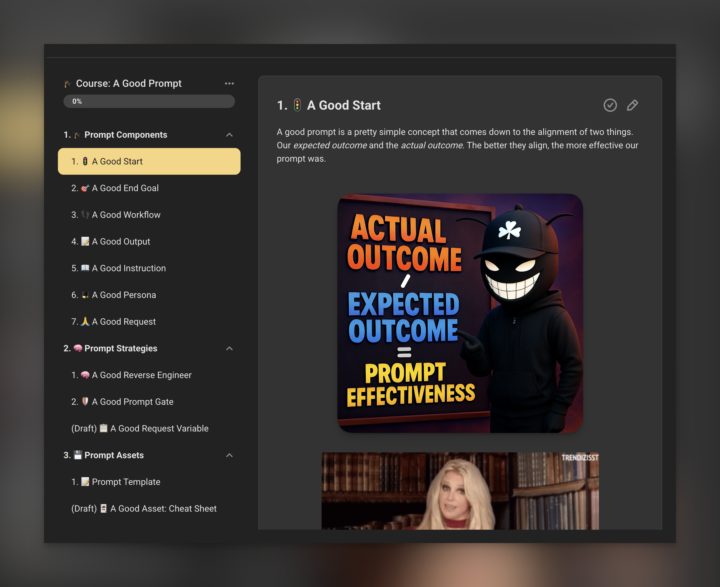Open the A Good Request lesson
Screen dimensions: 720x587
pos(149,322)
